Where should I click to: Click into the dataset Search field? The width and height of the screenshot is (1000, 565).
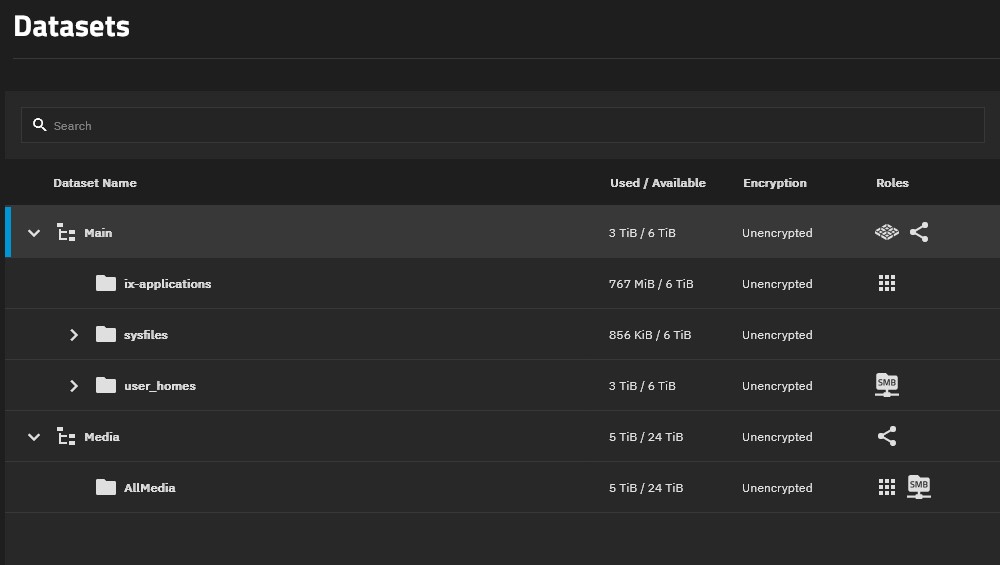coord(500,125)
